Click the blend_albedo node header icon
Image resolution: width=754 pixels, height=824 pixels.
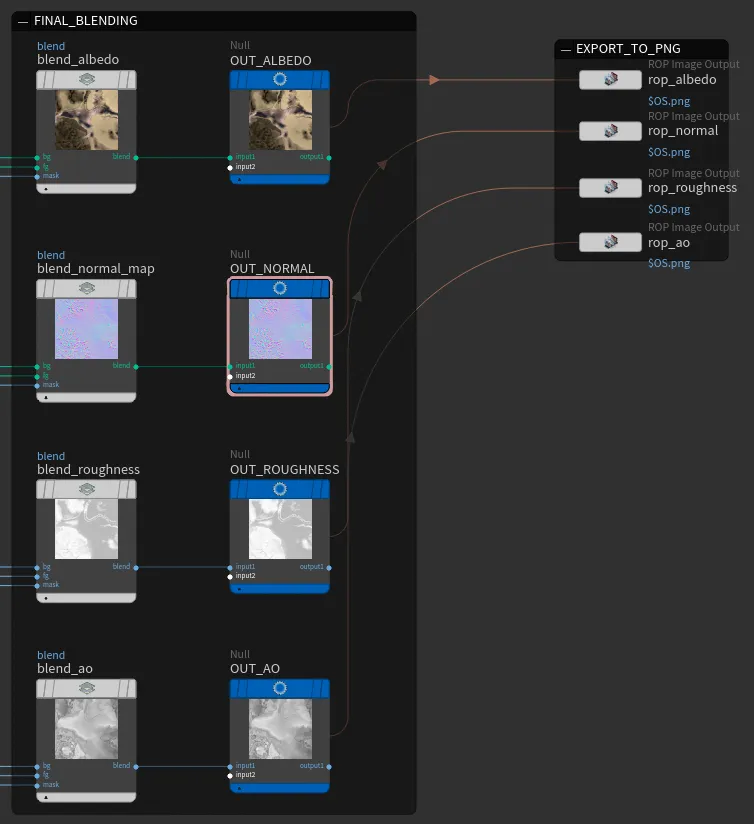[87, 79]
